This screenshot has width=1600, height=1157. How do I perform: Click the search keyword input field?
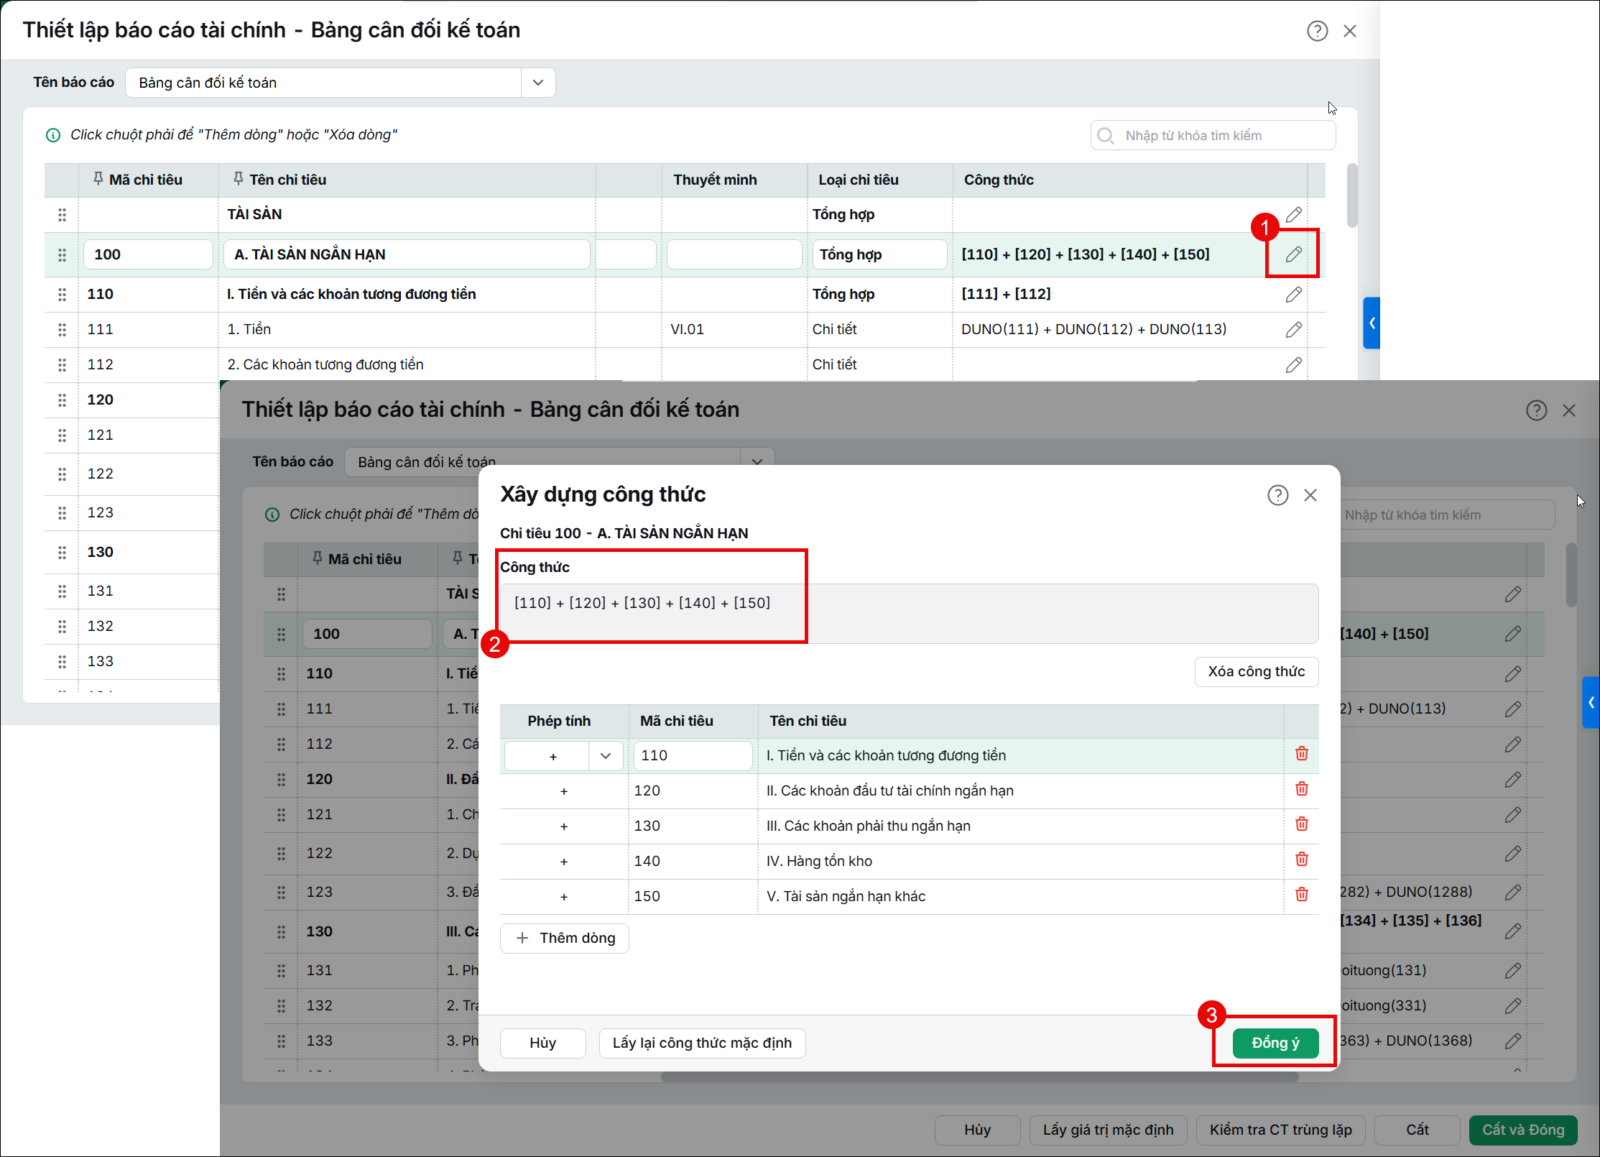1213,135
